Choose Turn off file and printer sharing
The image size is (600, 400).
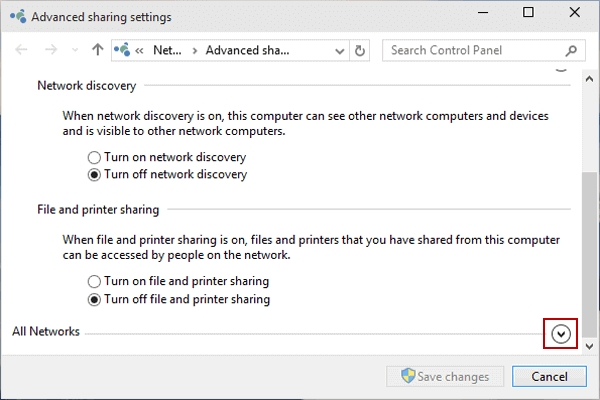95,299
